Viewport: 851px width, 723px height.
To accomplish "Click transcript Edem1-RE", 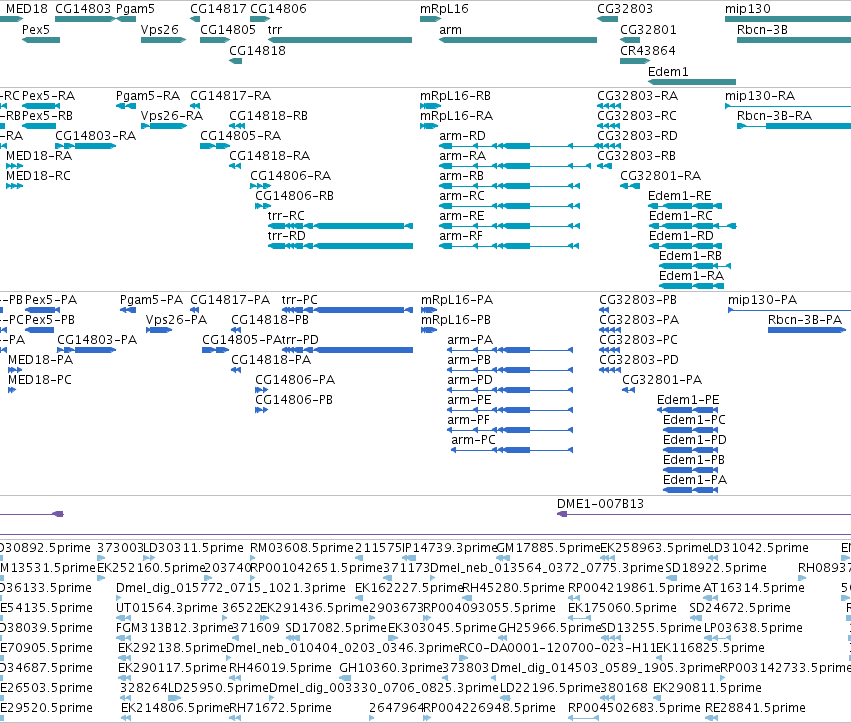I will [685, 206].
